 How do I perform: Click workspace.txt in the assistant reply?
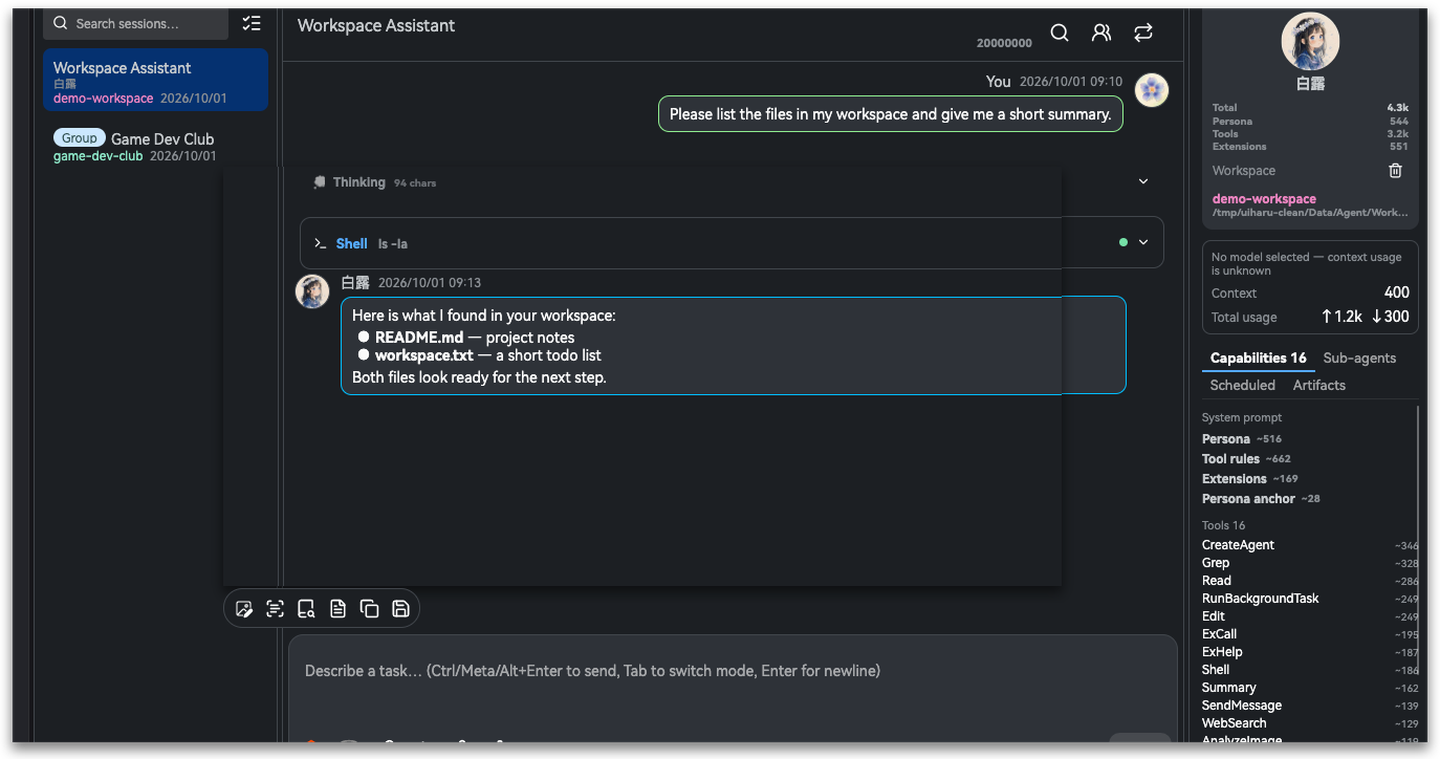coord(424,356)
